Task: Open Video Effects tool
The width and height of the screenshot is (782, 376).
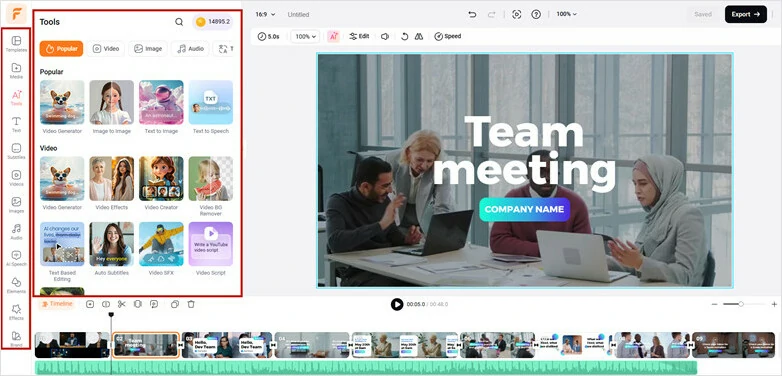Action: coord(112,183)
